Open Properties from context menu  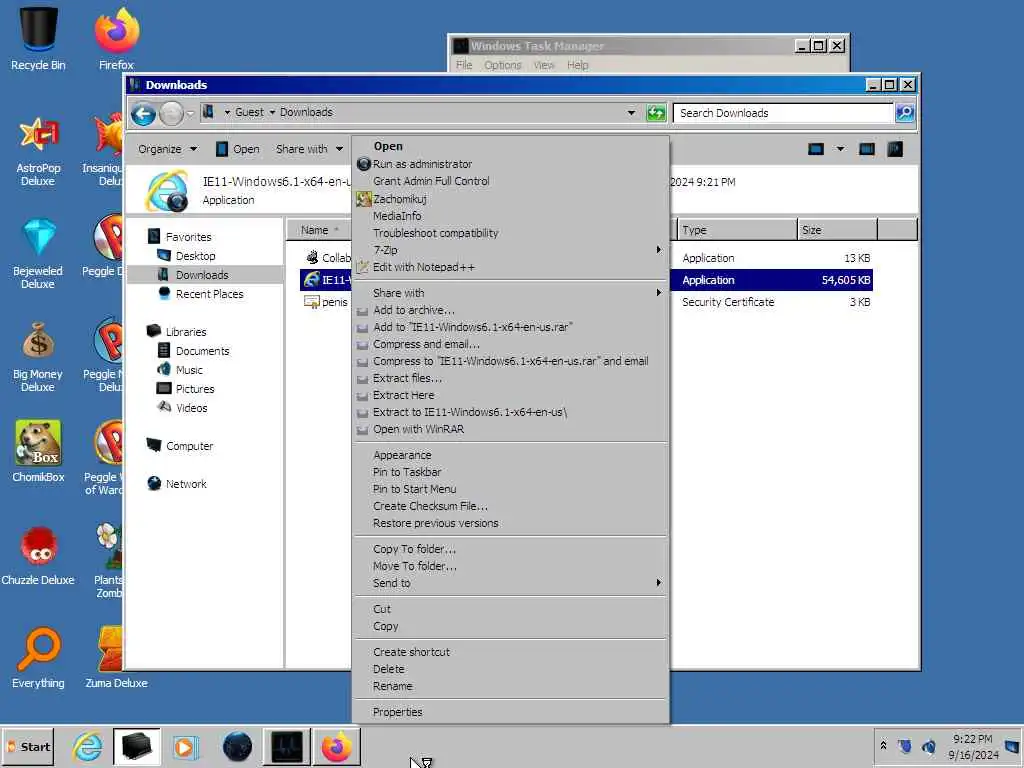(511, 712)
